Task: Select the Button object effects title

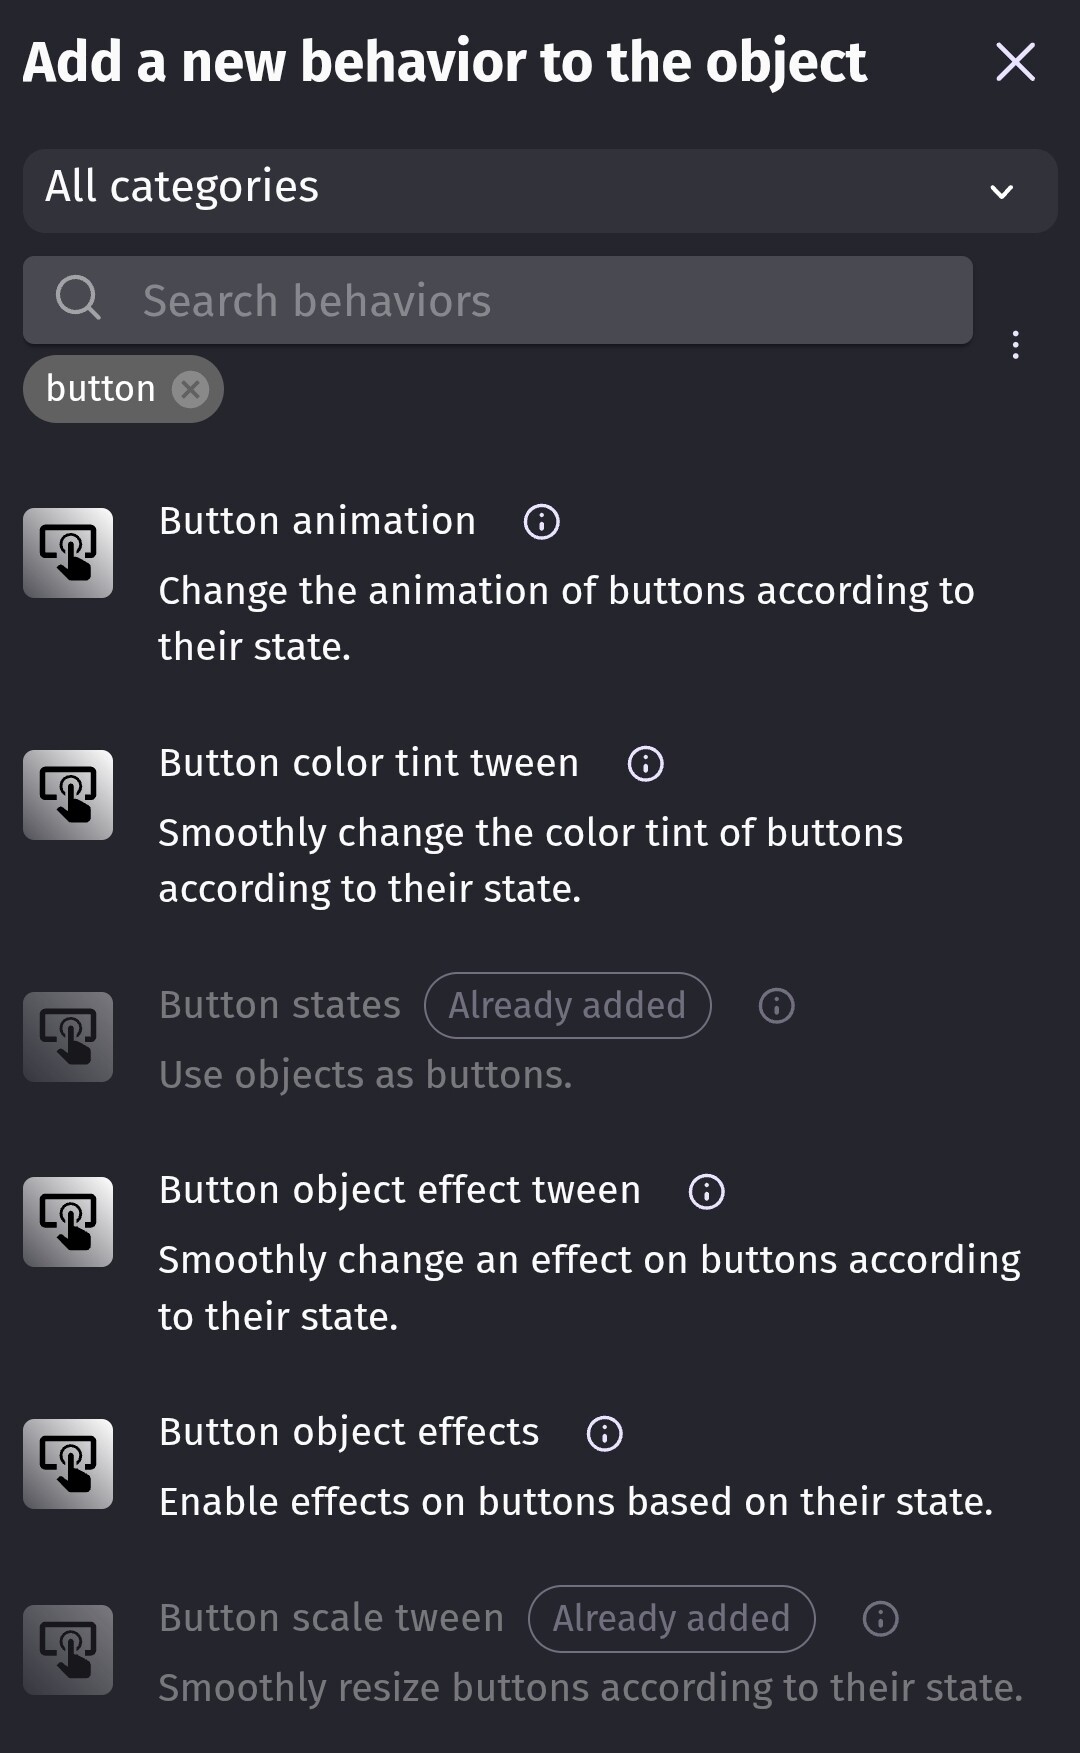Action: 349,1433
